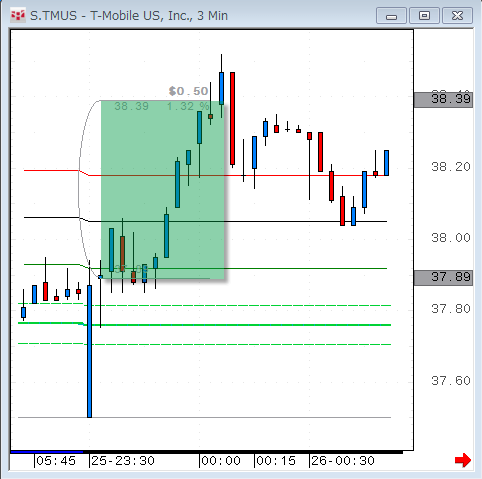
Task: Click the 38.20 price scale label
Action: [451, 167]
